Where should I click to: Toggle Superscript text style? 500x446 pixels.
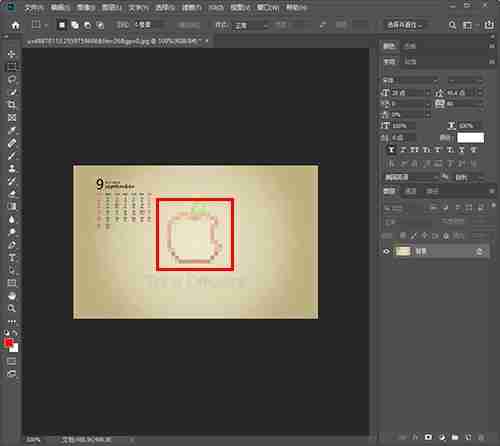point(438,150)
